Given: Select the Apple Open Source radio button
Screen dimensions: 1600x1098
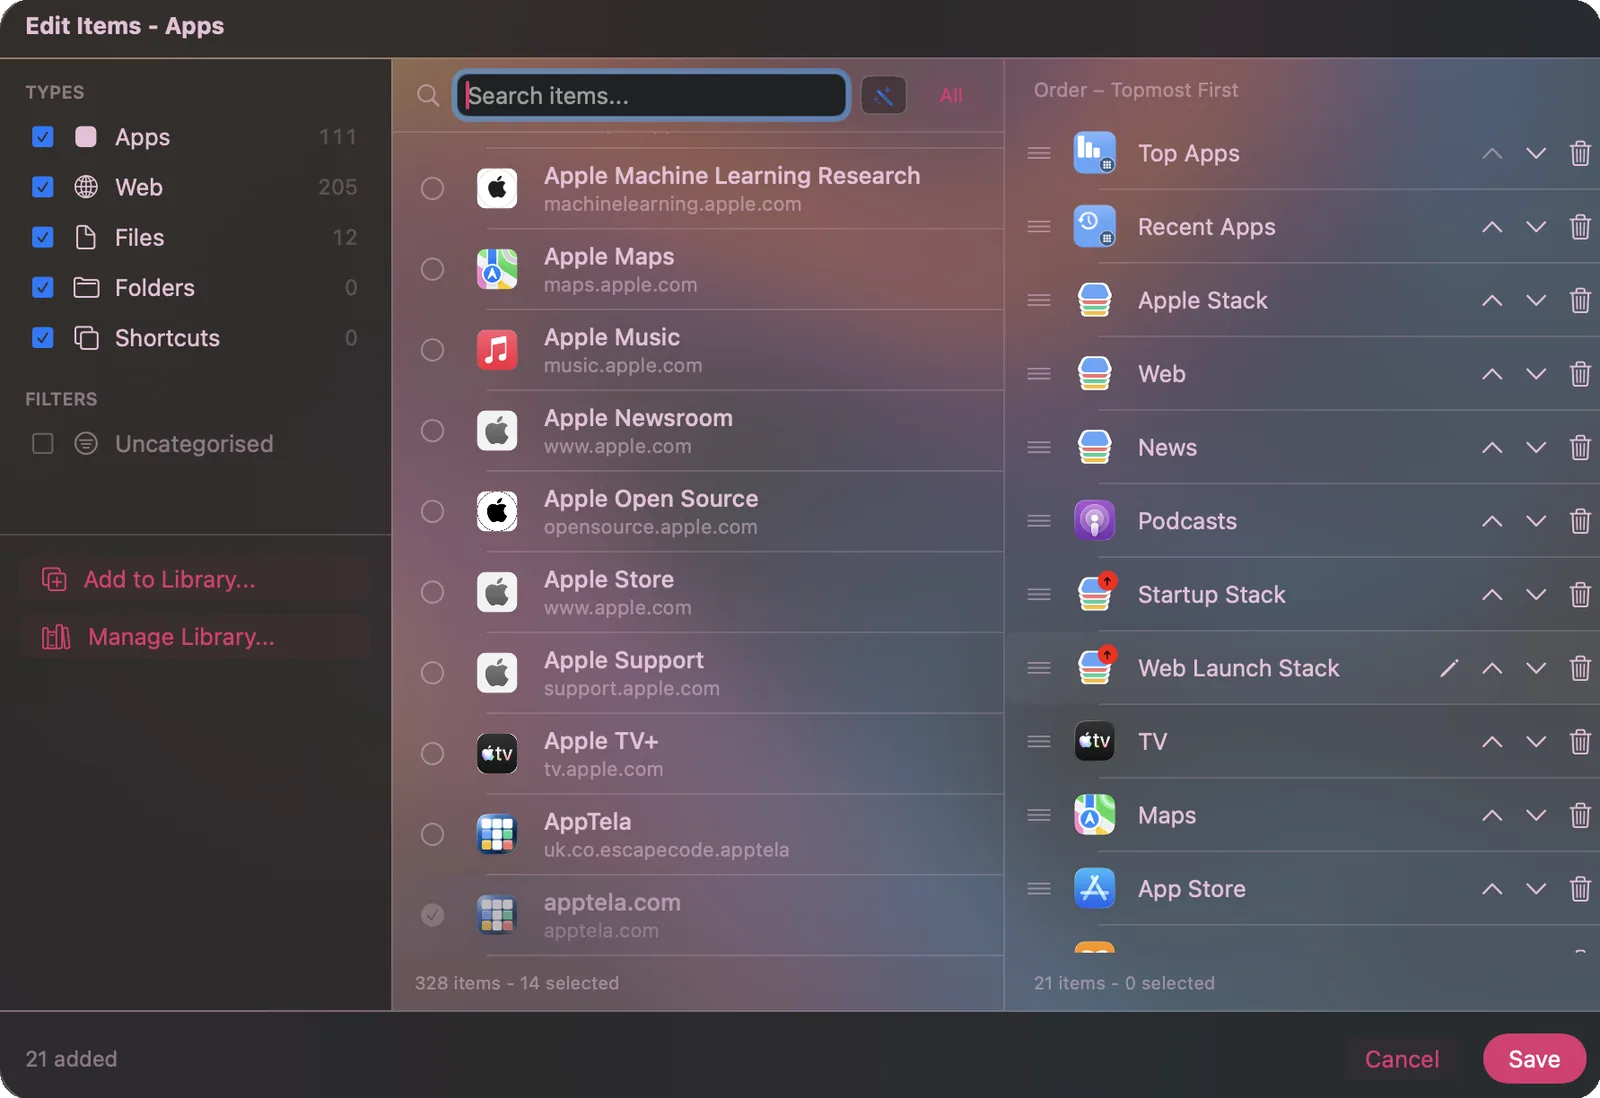Looking at the screenshot, I should 432,511.
